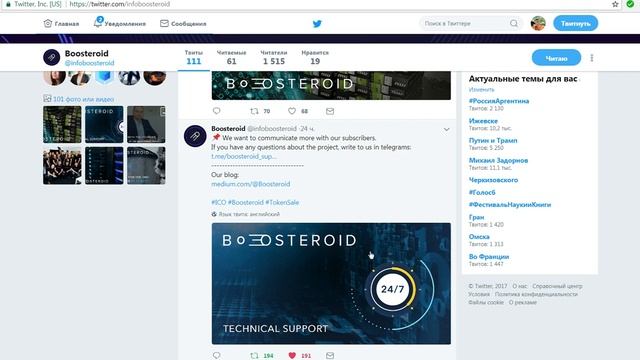Click the #TokenSale hashtag
640x360 pixels.
pyautogui.click(x=282, y=202)
